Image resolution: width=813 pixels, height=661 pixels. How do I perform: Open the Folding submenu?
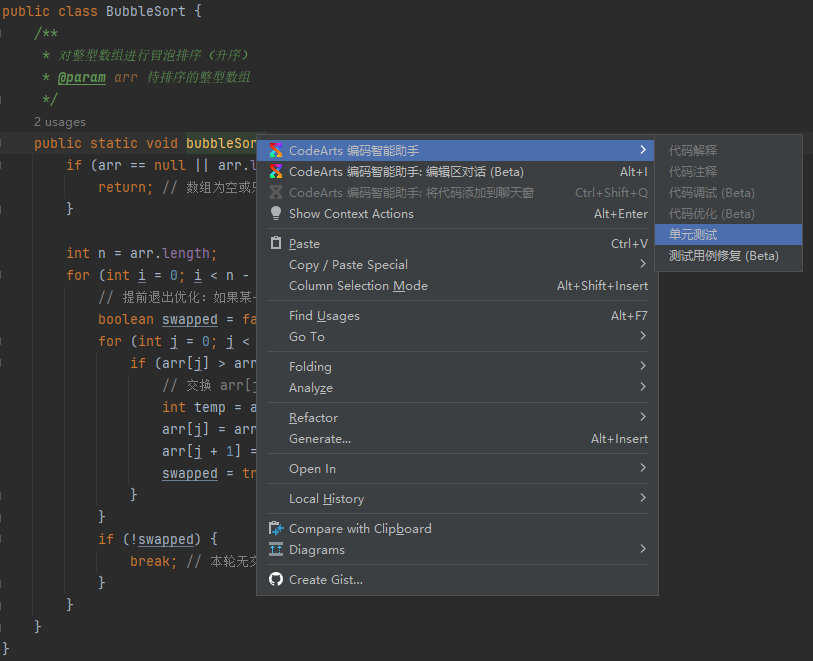click(x=310, y=367)
